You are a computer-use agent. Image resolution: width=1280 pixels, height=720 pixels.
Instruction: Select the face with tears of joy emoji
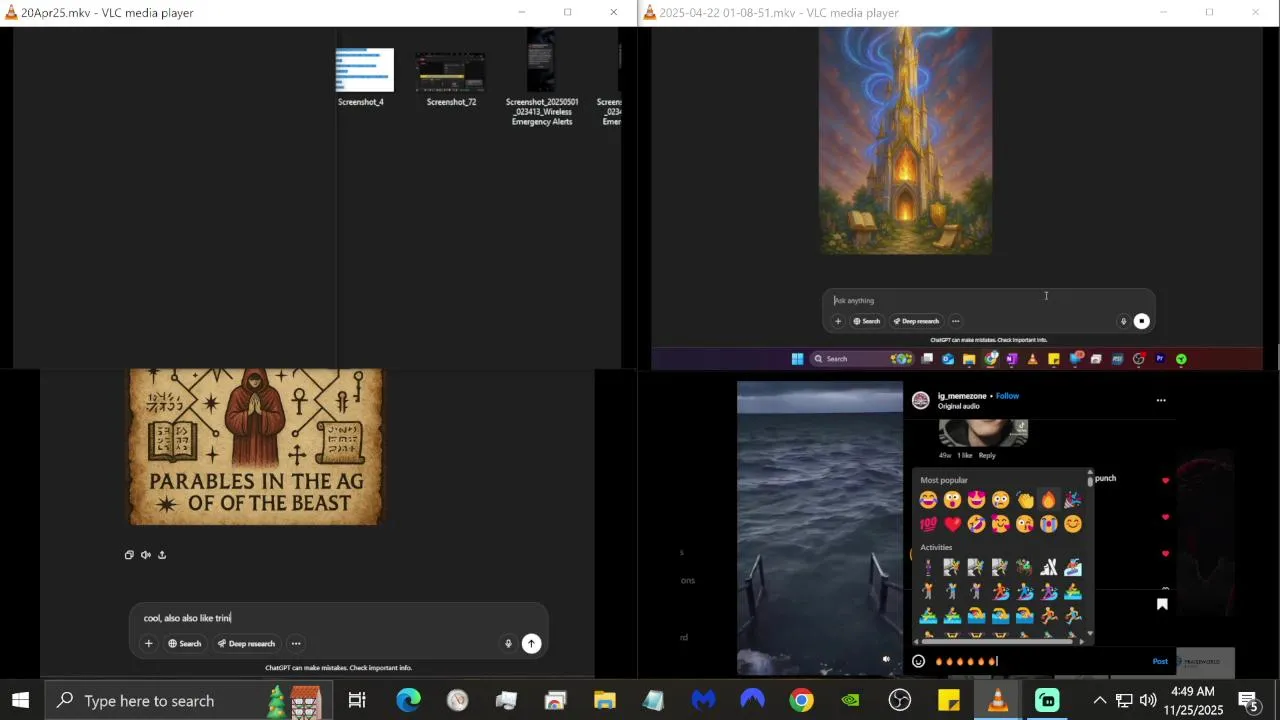click(x=928, y=500)
